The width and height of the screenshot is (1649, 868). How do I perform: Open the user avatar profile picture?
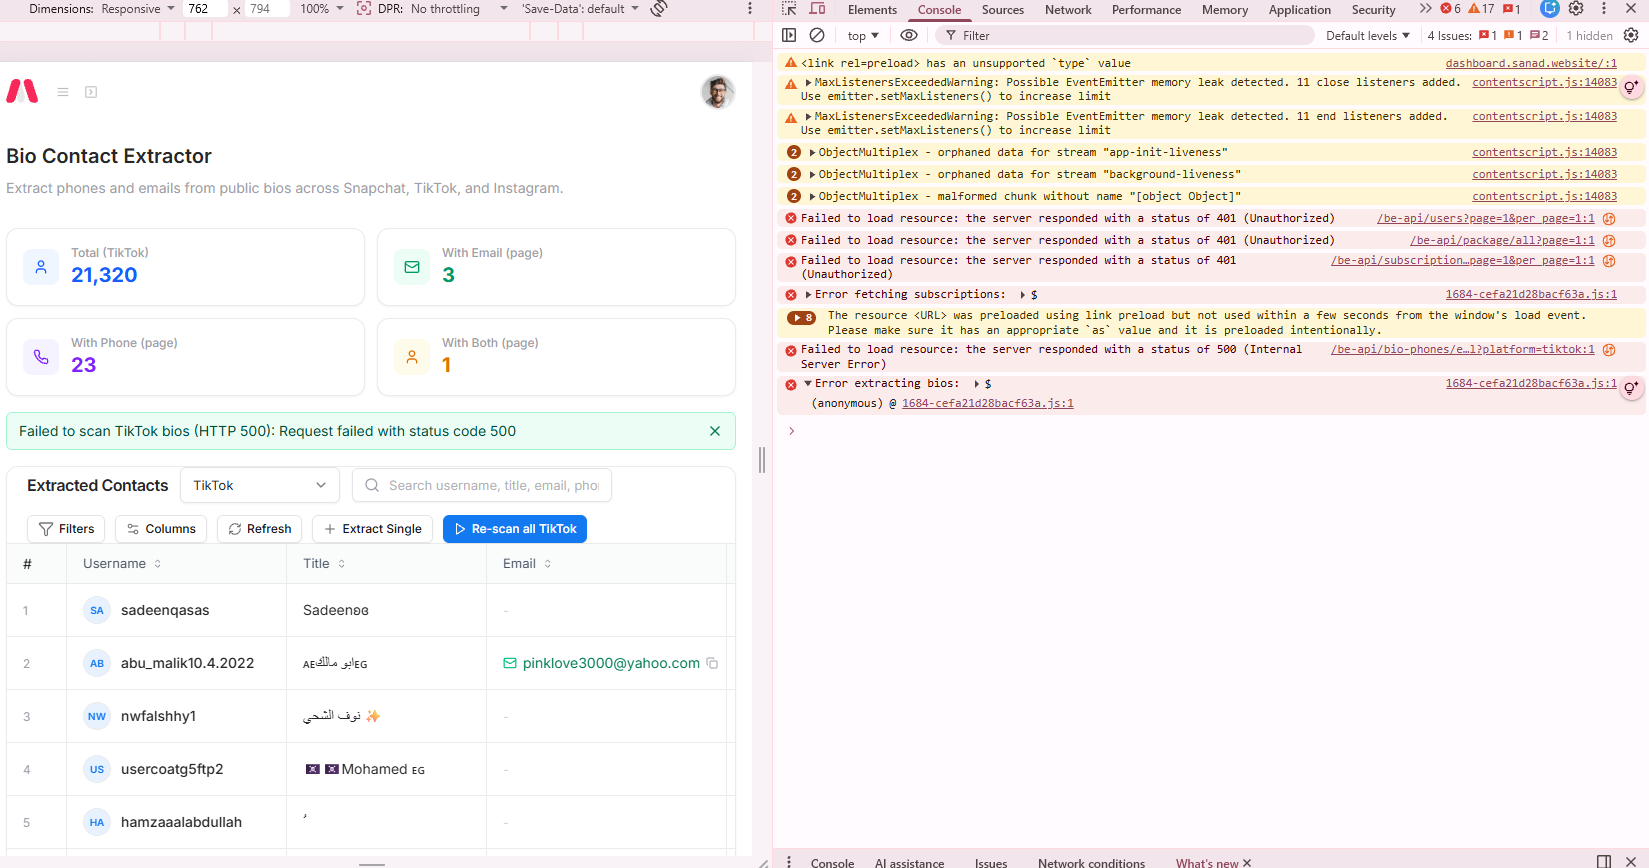point(718,92)
